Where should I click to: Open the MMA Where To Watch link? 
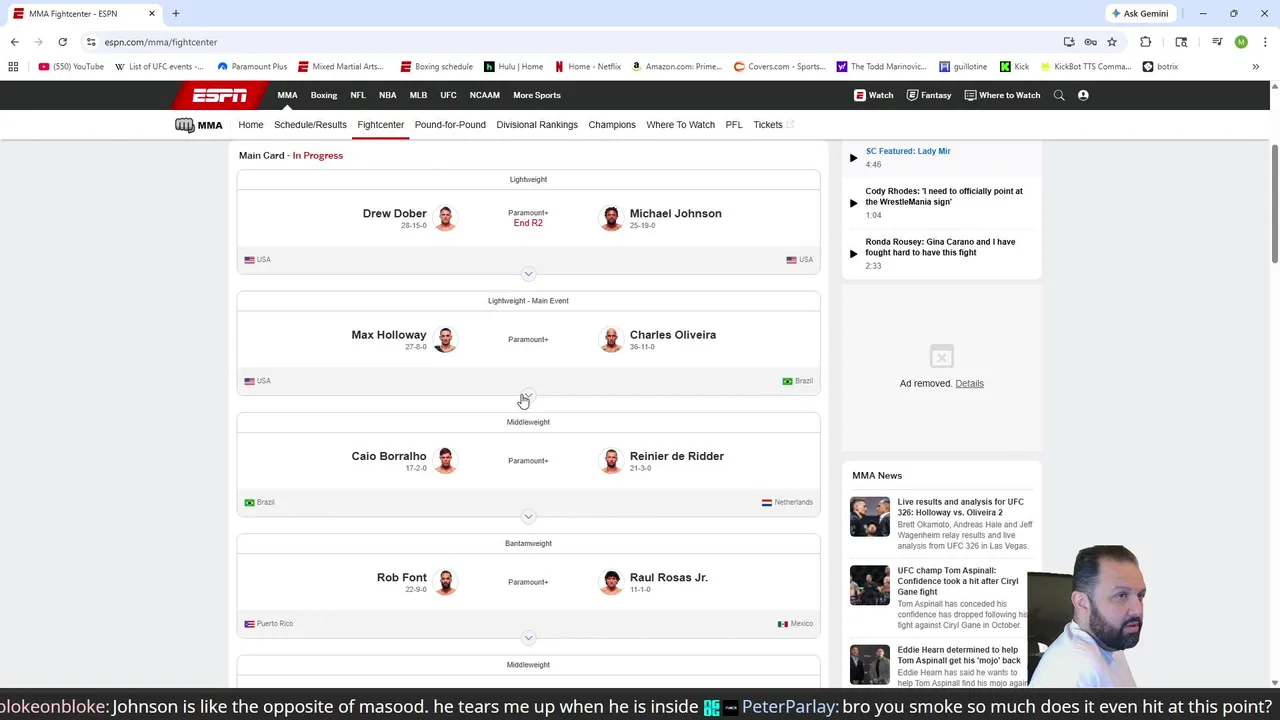pyautogui.click(x=680, y=125)
